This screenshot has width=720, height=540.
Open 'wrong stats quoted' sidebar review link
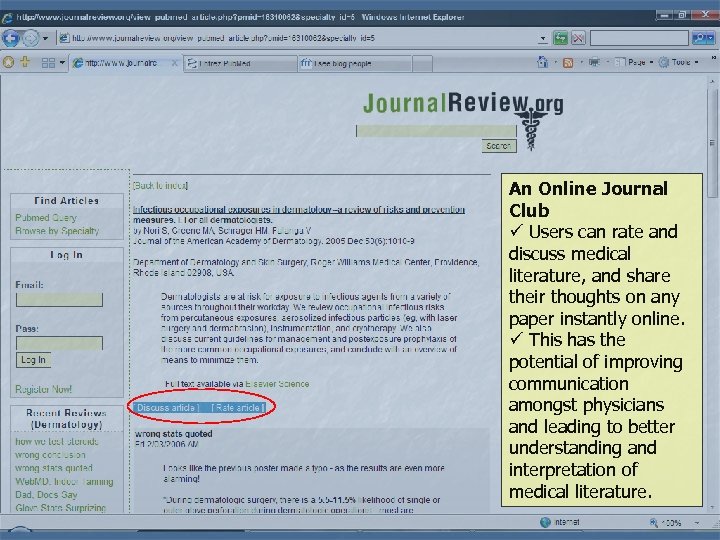click(54, 468)
